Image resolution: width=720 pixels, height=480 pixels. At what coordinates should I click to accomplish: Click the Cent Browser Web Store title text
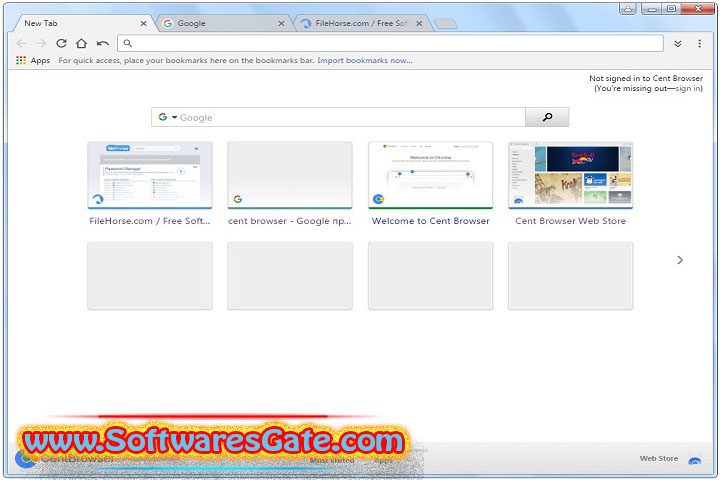click(x=570, y=221)
